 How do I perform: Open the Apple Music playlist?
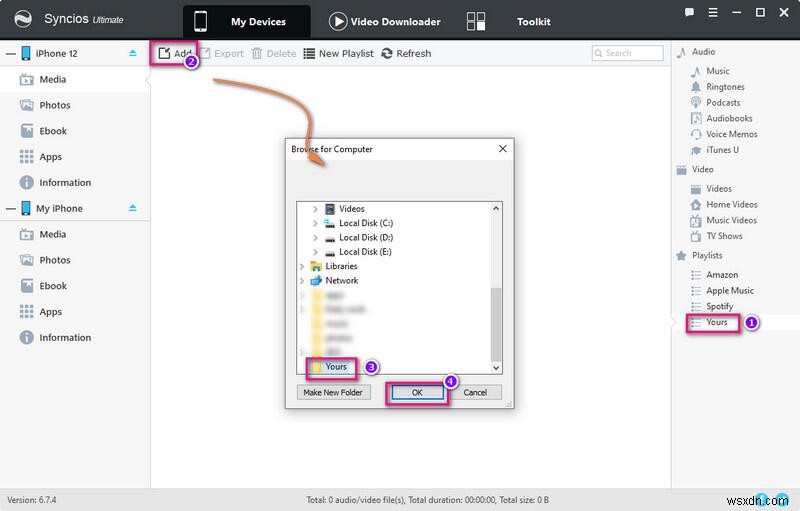(729, 291)
